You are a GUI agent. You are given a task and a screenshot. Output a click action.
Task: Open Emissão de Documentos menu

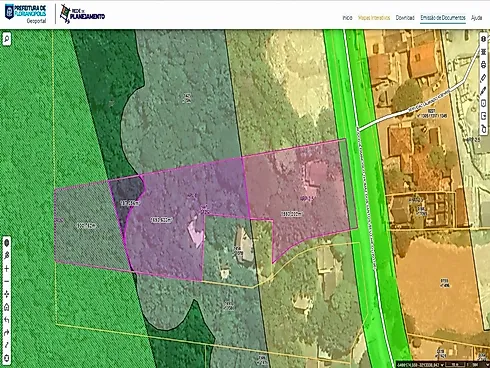[443, 18]
